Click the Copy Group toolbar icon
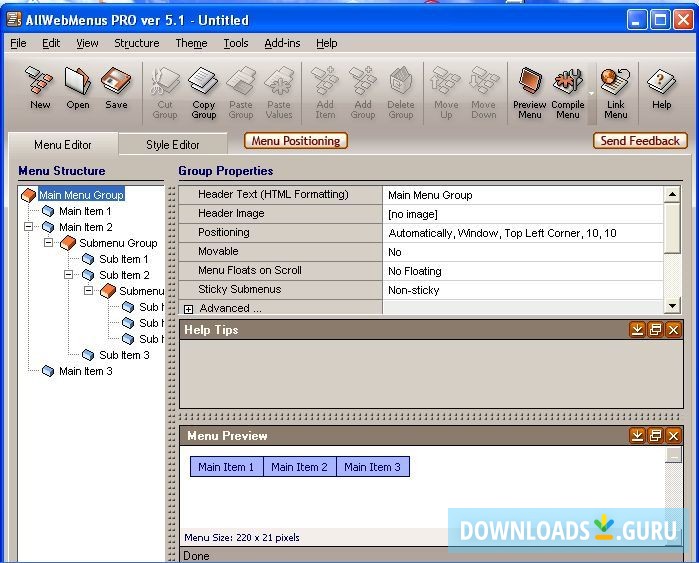This screenshot has height=563, width=699. (x=204, y=84)
